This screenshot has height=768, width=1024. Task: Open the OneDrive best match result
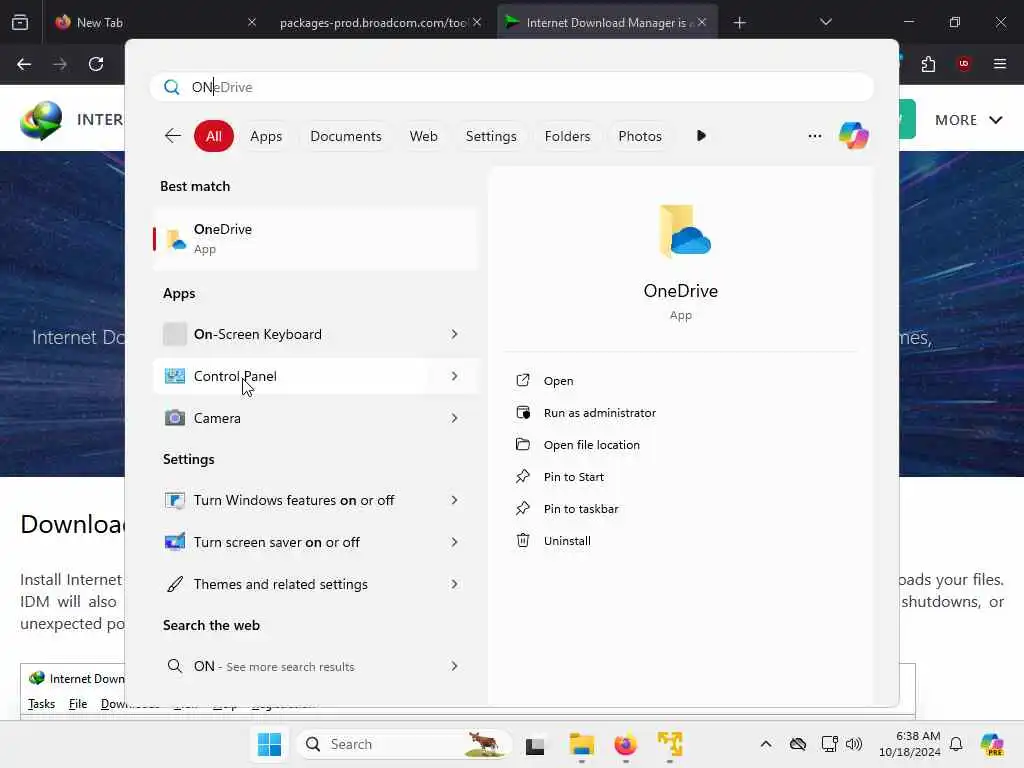click(x=316, y=238)
